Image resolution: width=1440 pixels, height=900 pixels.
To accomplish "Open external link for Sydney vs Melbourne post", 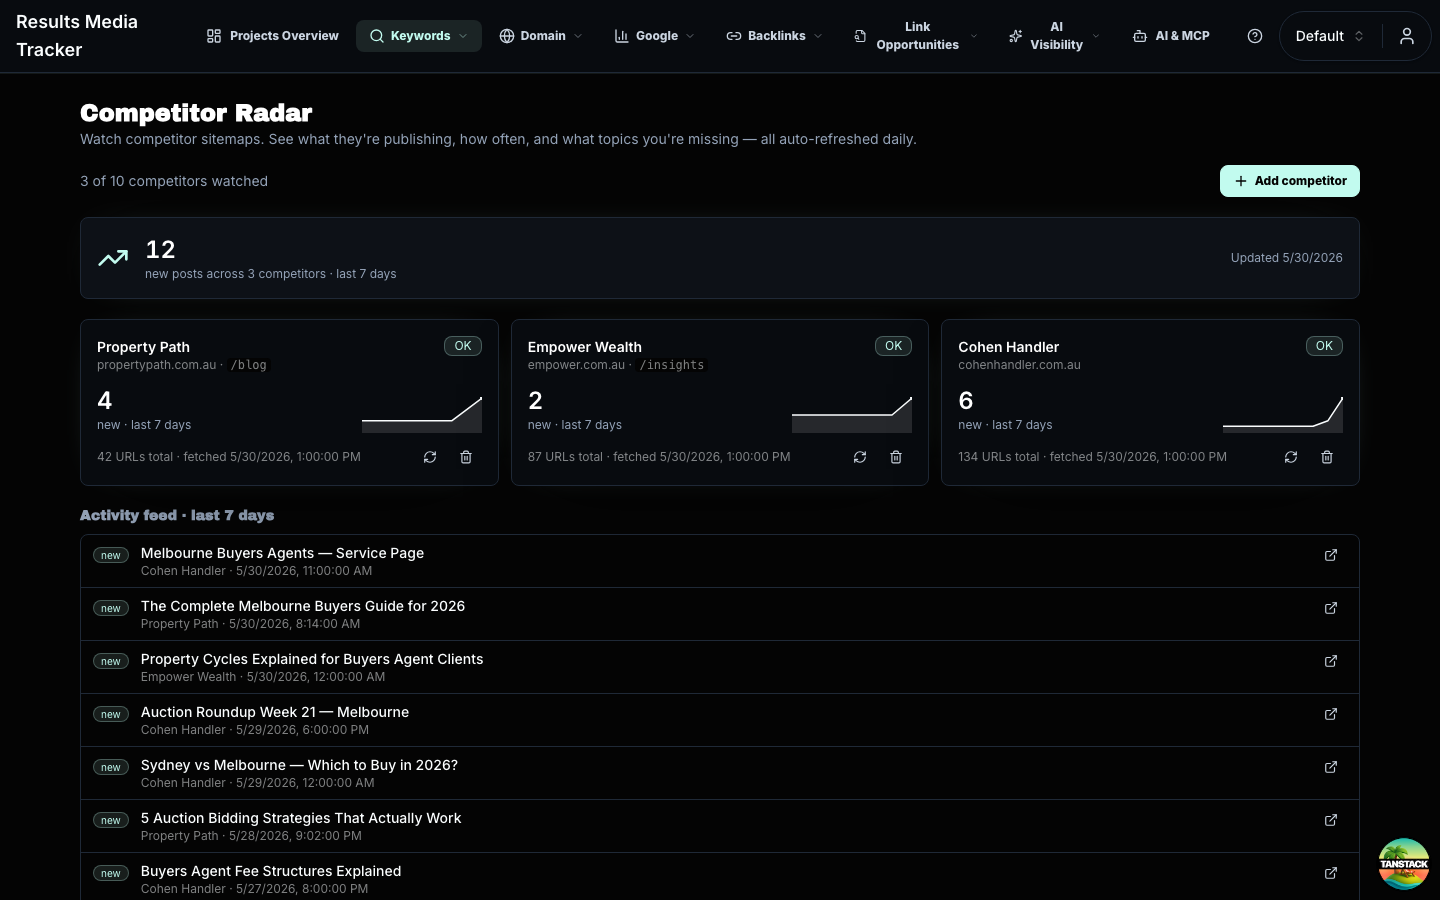I will click(1331, 767).
